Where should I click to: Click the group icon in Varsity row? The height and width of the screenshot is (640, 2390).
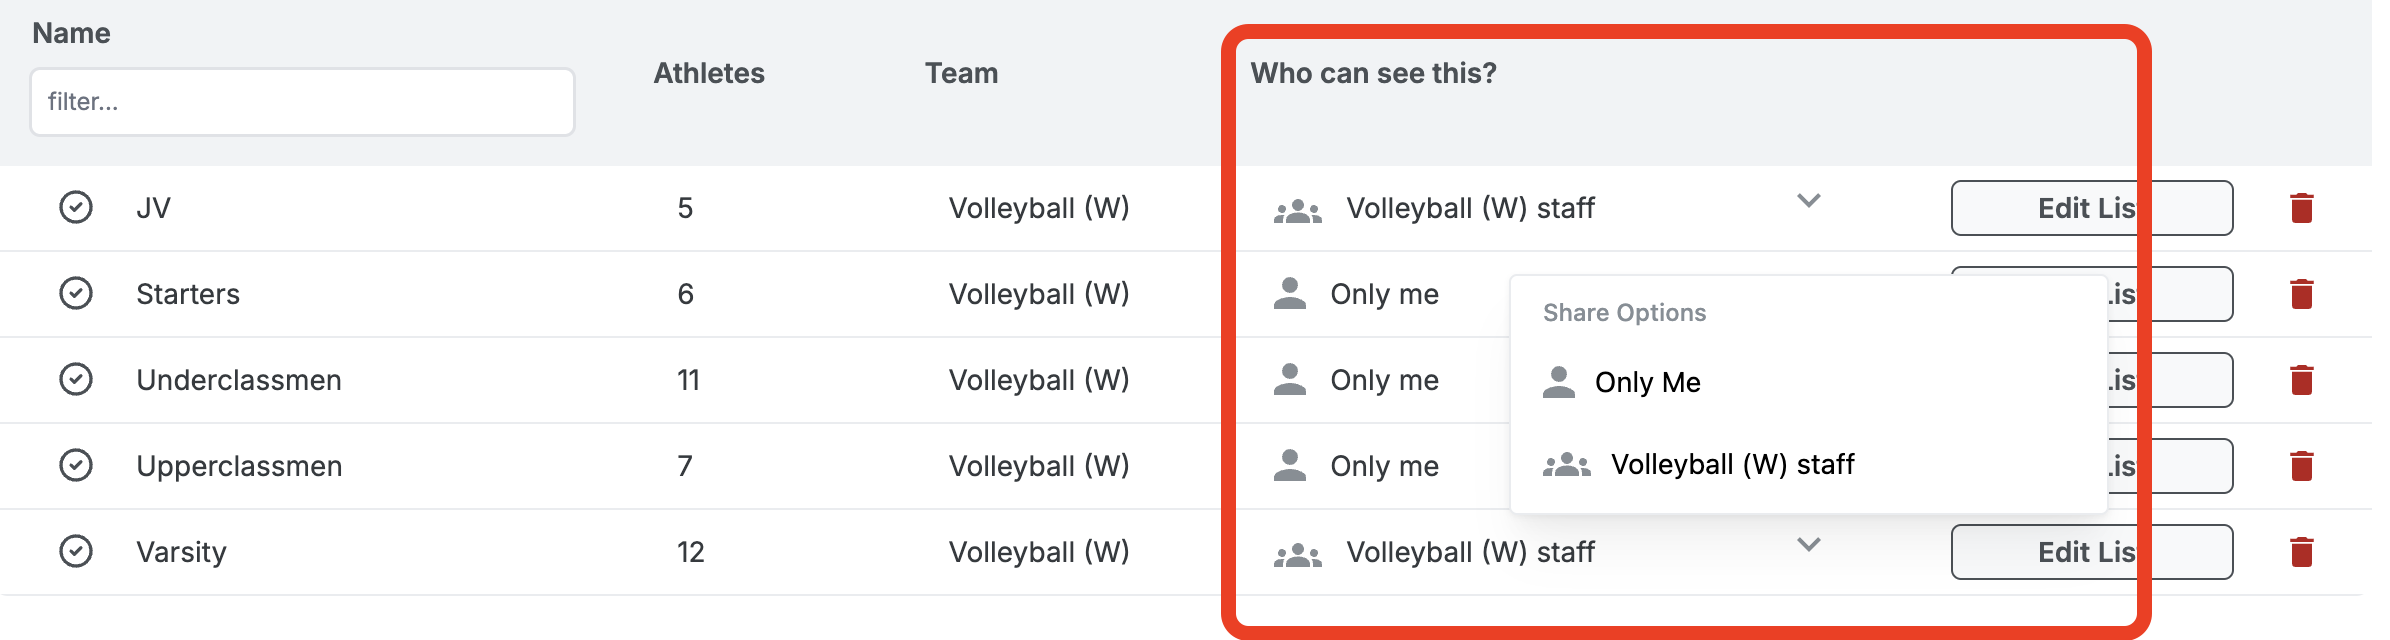1297,554
